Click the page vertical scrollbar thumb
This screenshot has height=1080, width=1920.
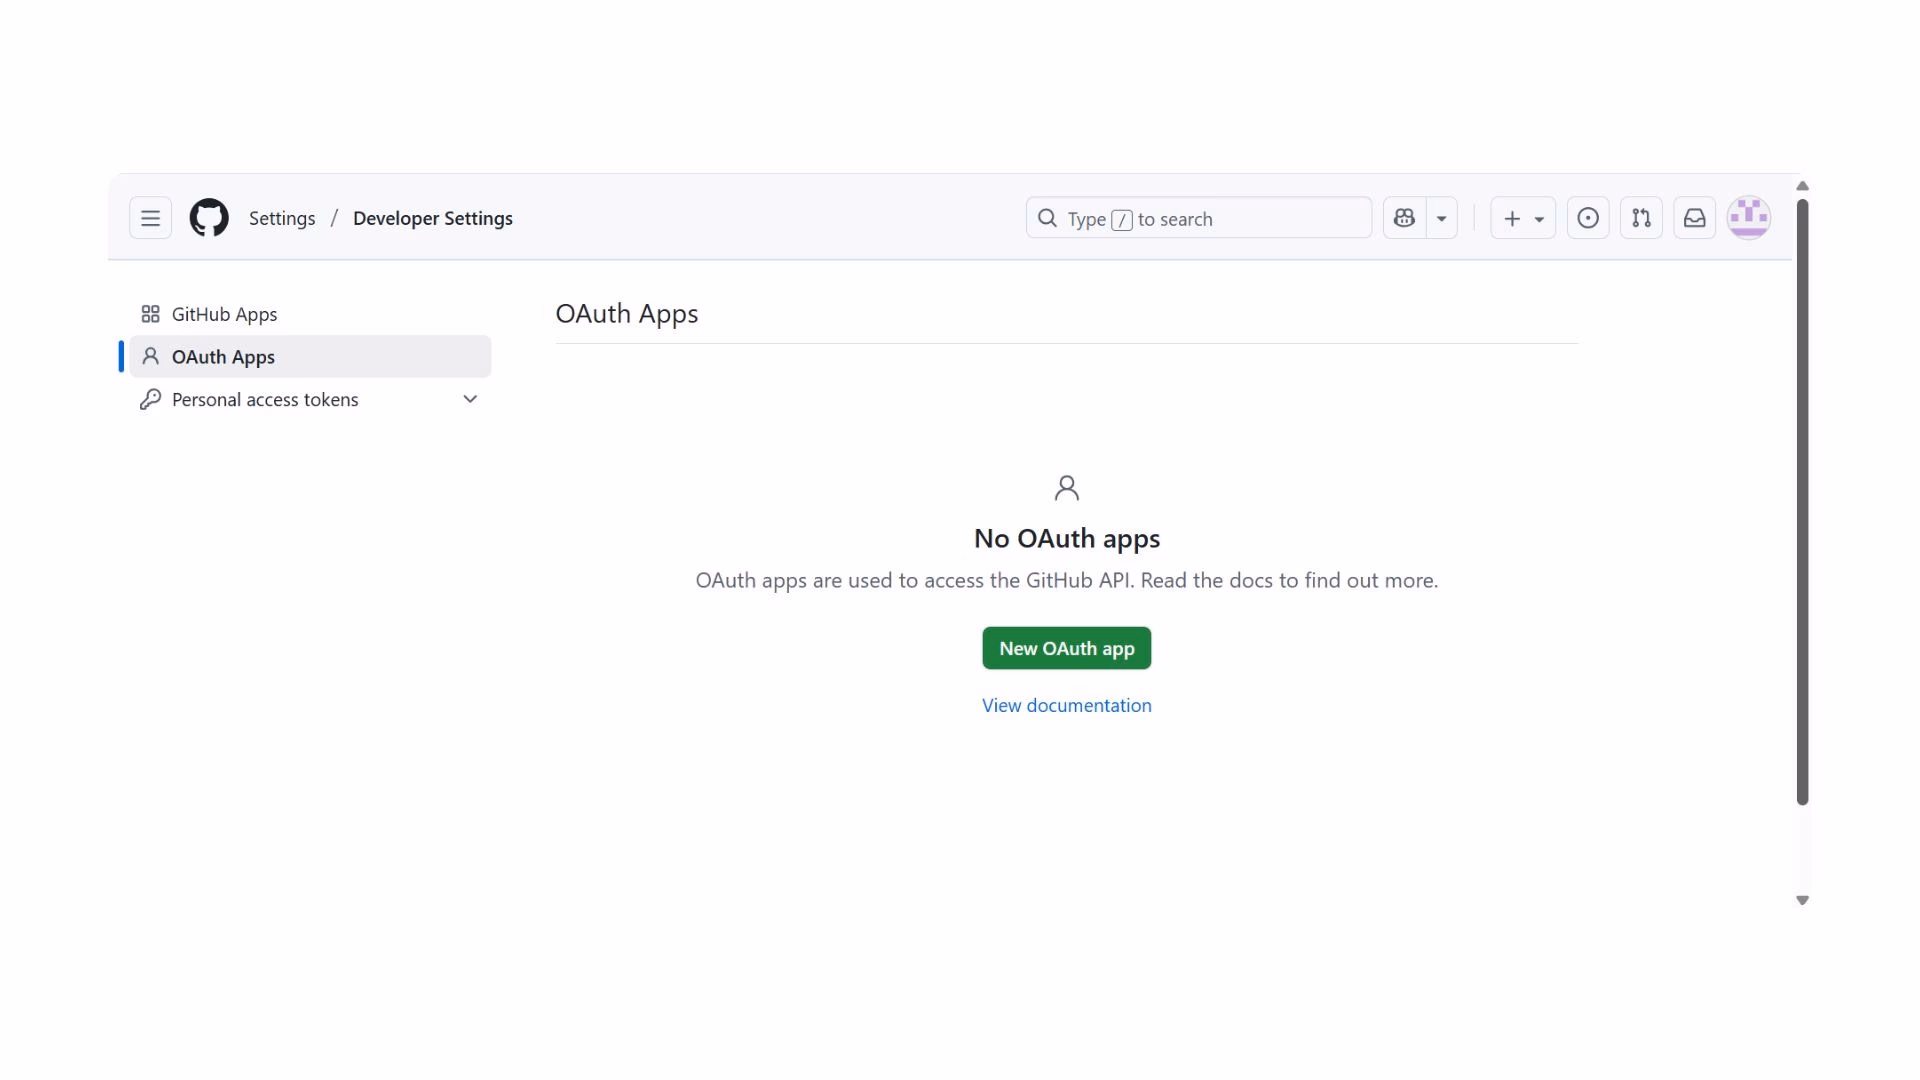(1802, 502)
